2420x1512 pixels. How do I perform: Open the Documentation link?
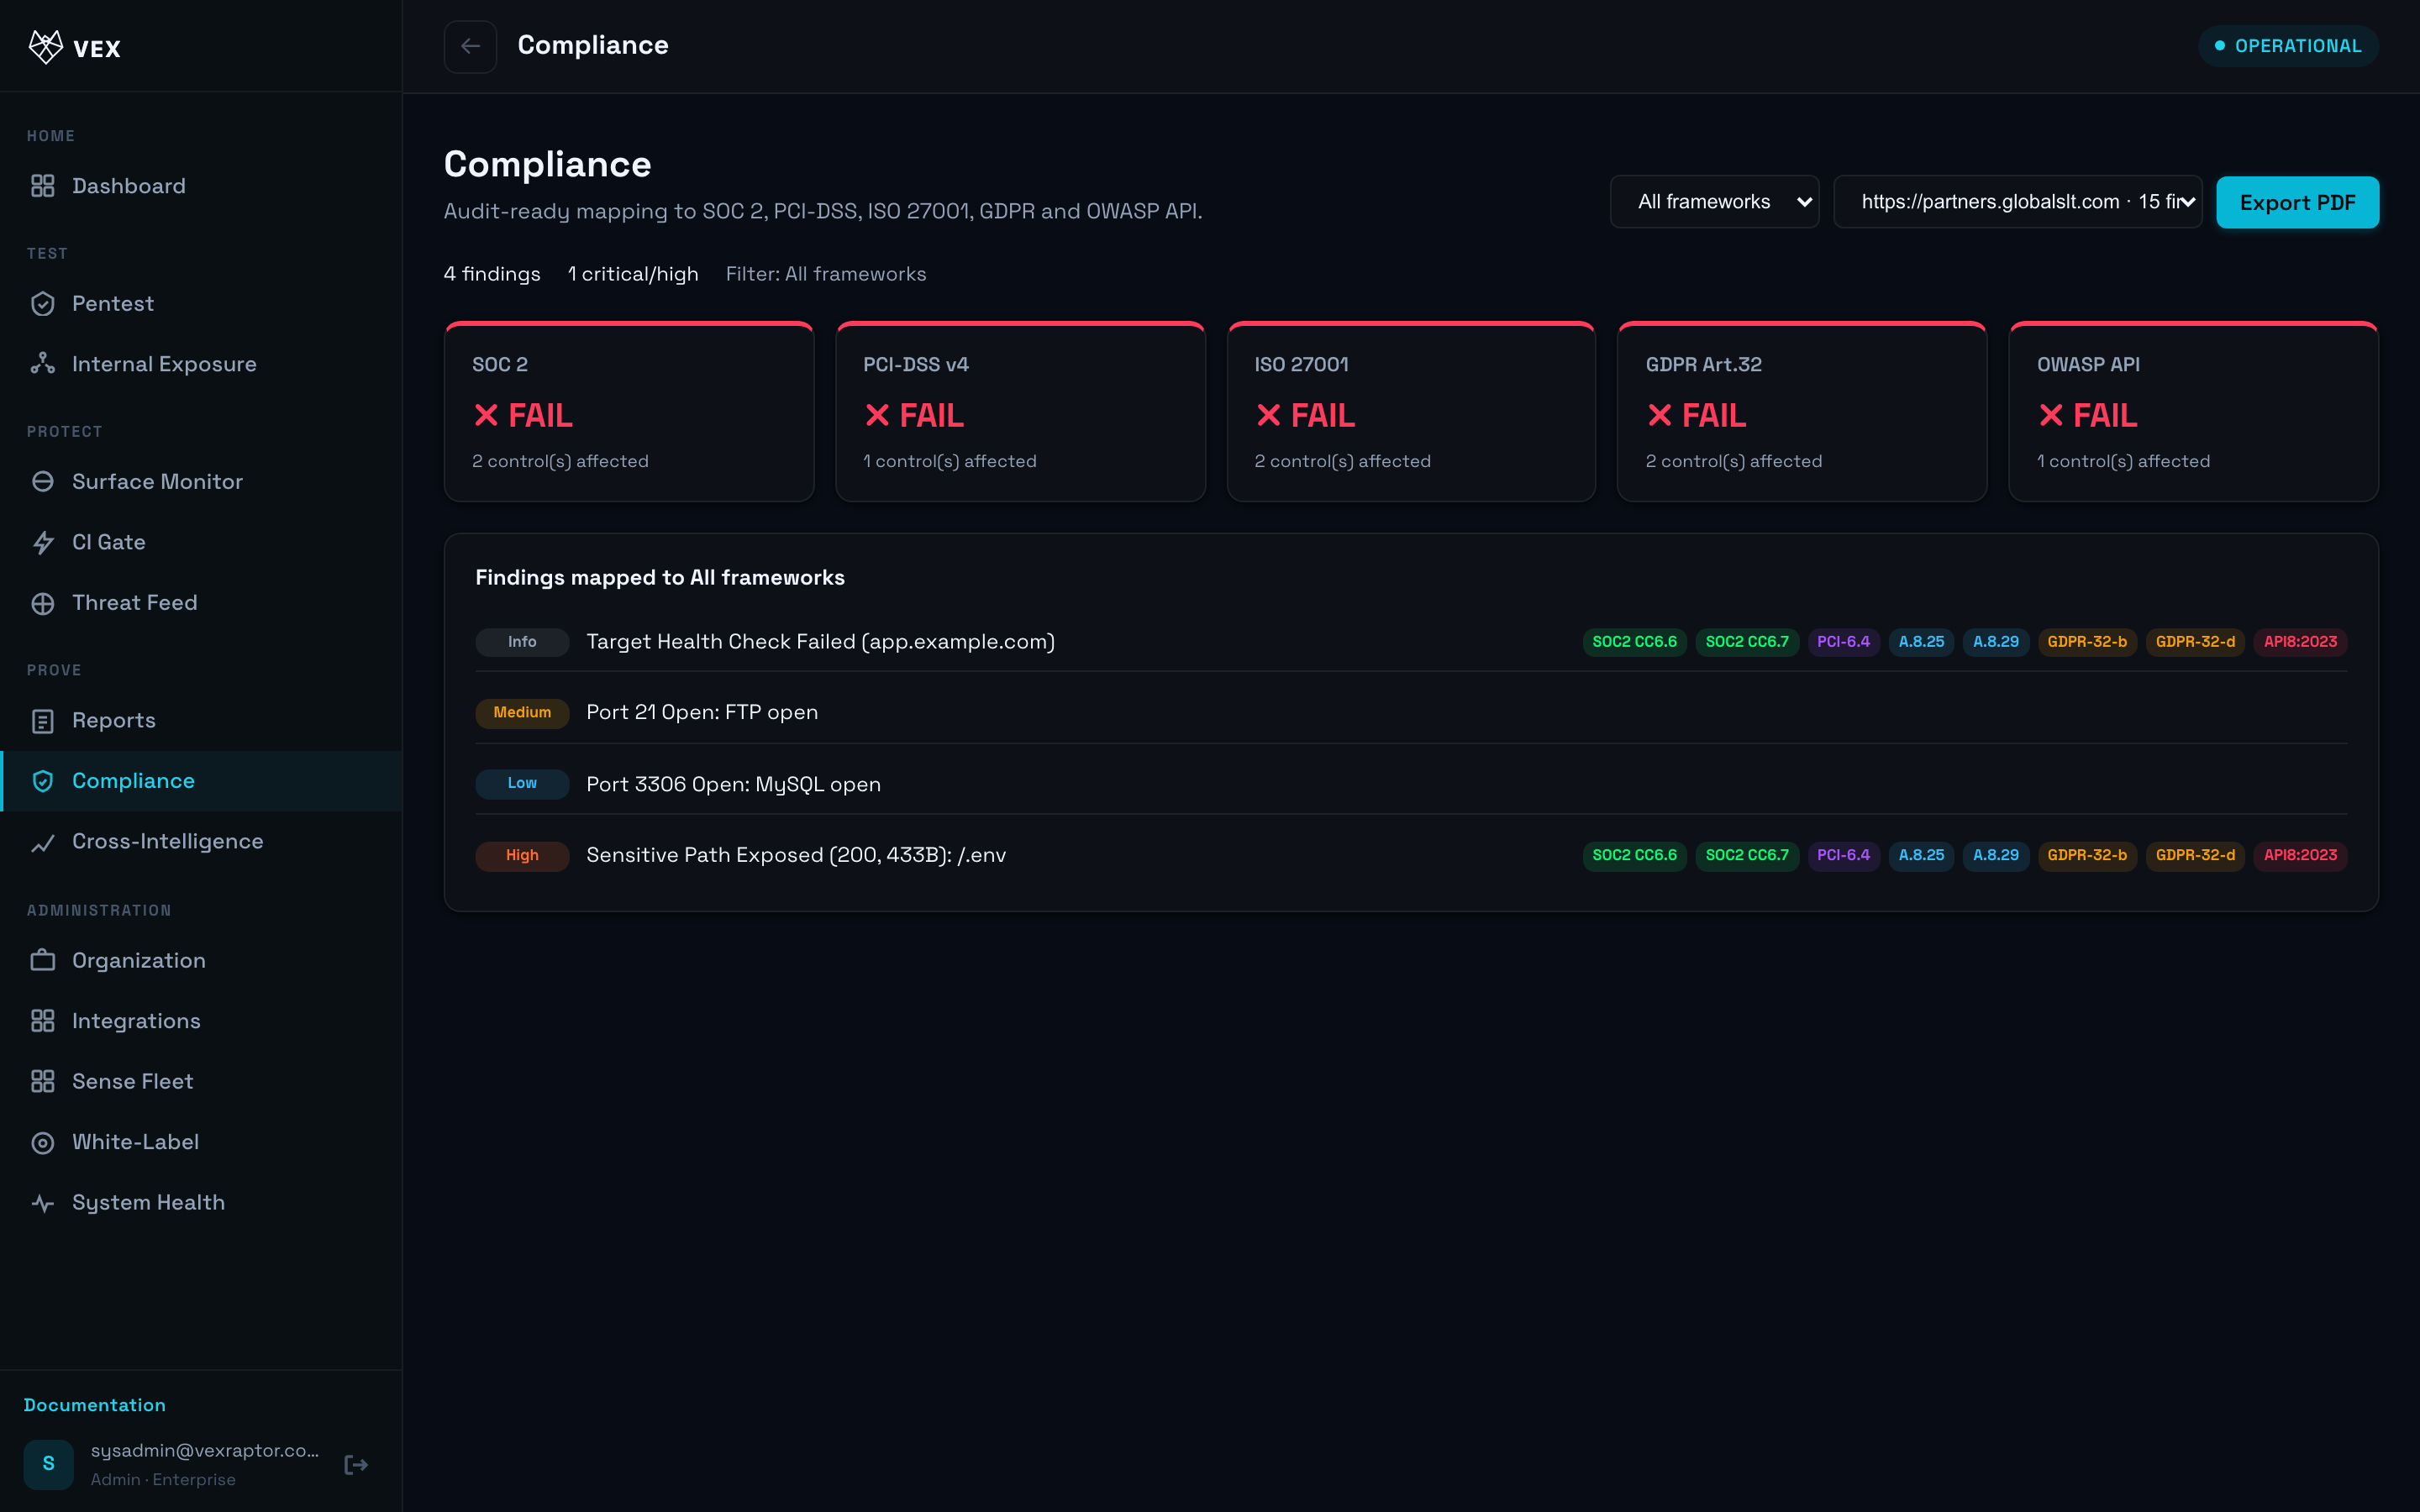click(95, 1405)
